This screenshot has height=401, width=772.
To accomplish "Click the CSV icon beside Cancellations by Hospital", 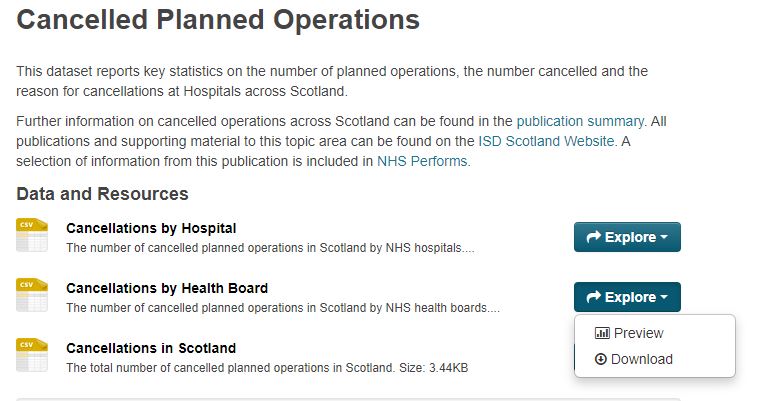I will 32,235.
